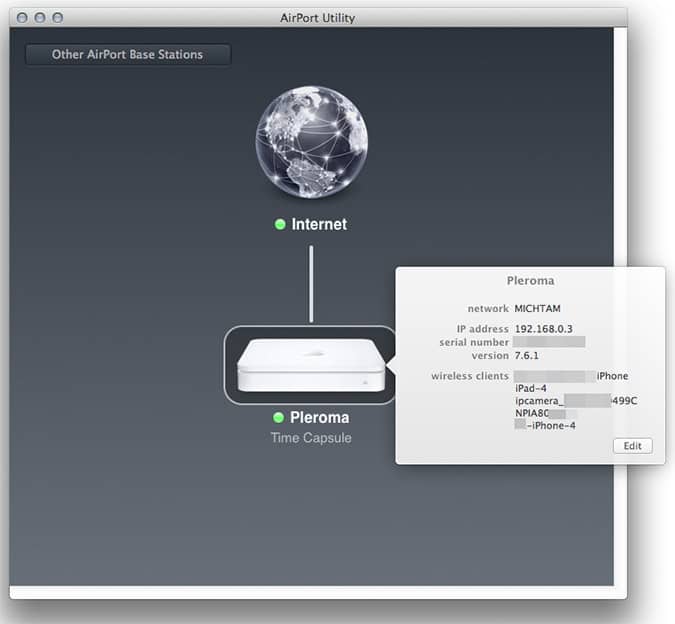The height and width of the screenshot is (624, 675).
Task: Select the Pleroma Time Capsule device icon
Action: click(x=309, y=366)
